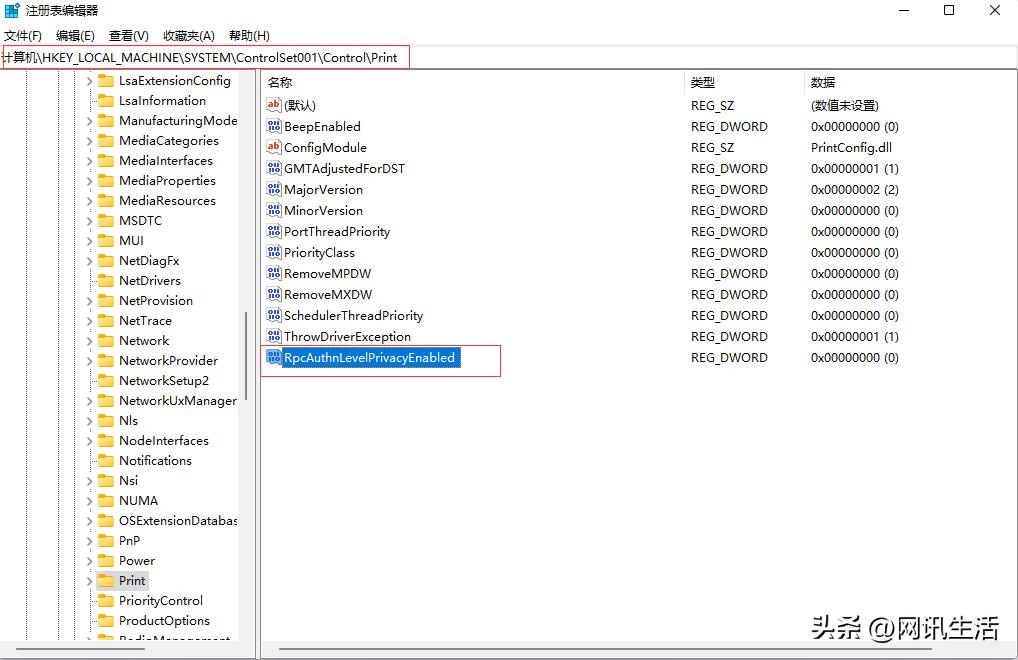Select the RemoveMPDW value row
Viewport: 1018px width, 660px height.
click(x=320, y=273)
